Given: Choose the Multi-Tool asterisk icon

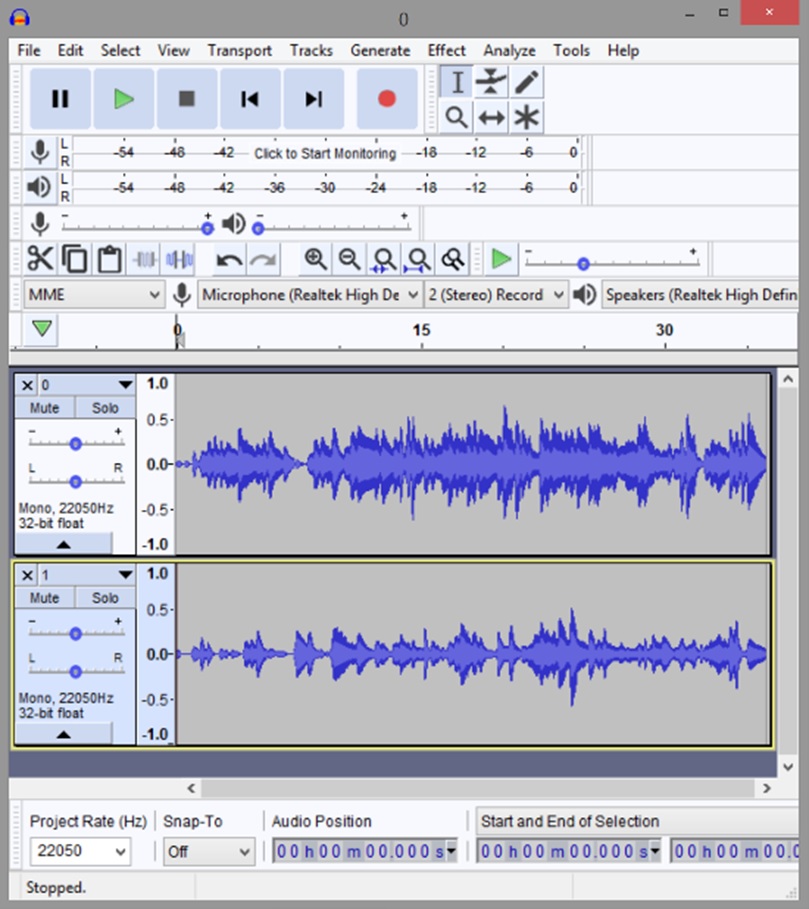Looking at the screenshot, I should 527,117.
